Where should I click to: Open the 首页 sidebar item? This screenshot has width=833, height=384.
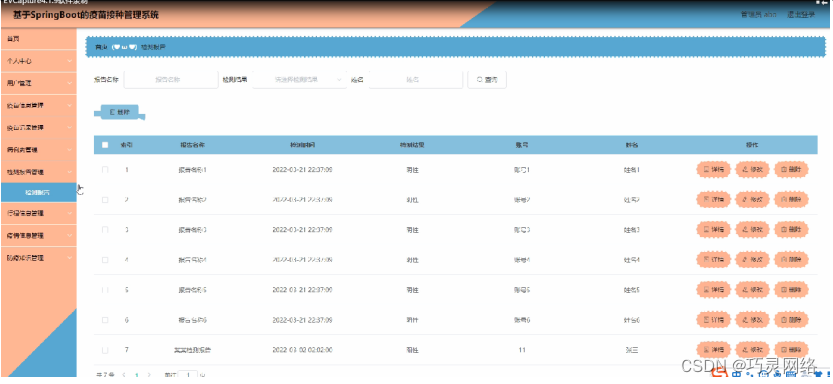38,39
